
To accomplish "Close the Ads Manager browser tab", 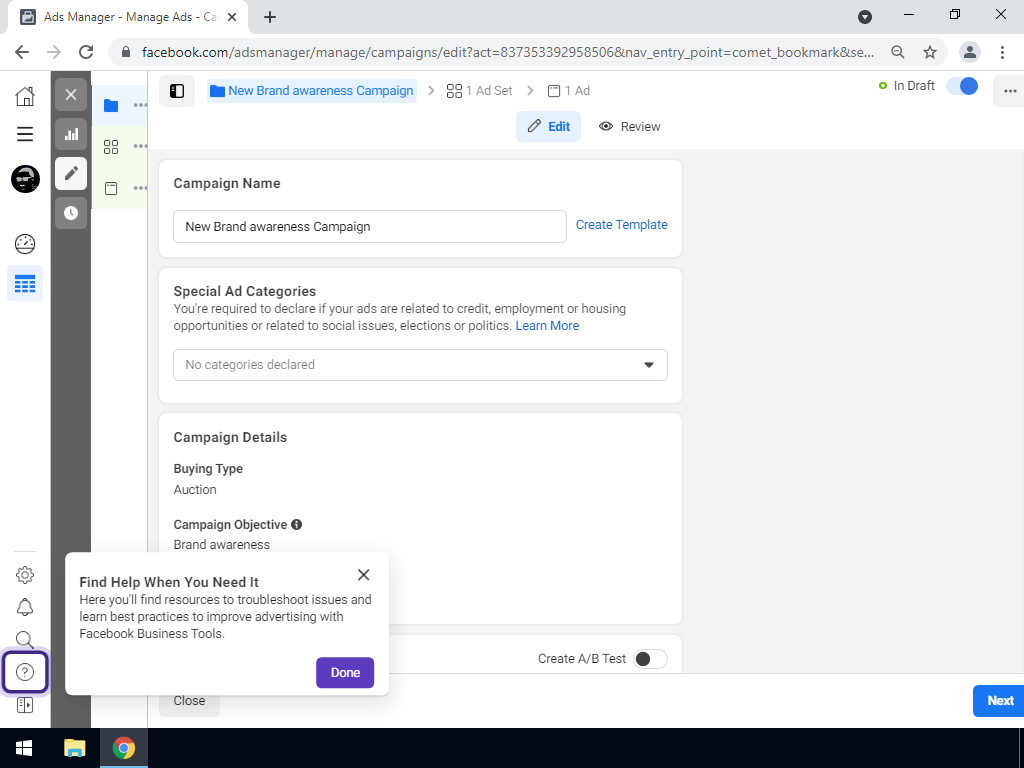I will 232,17.
